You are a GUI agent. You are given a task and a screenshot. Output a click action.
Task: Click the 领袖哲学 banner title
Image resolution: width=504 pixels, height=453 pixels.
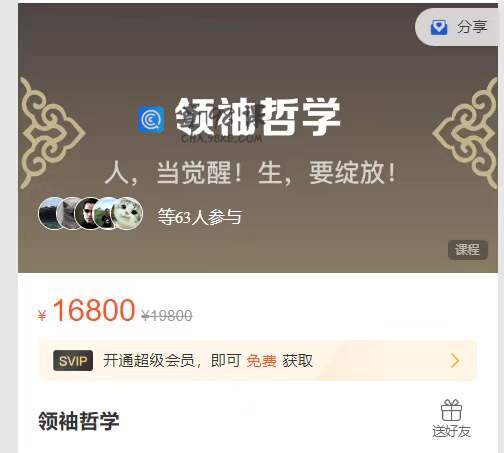[257, 117]
